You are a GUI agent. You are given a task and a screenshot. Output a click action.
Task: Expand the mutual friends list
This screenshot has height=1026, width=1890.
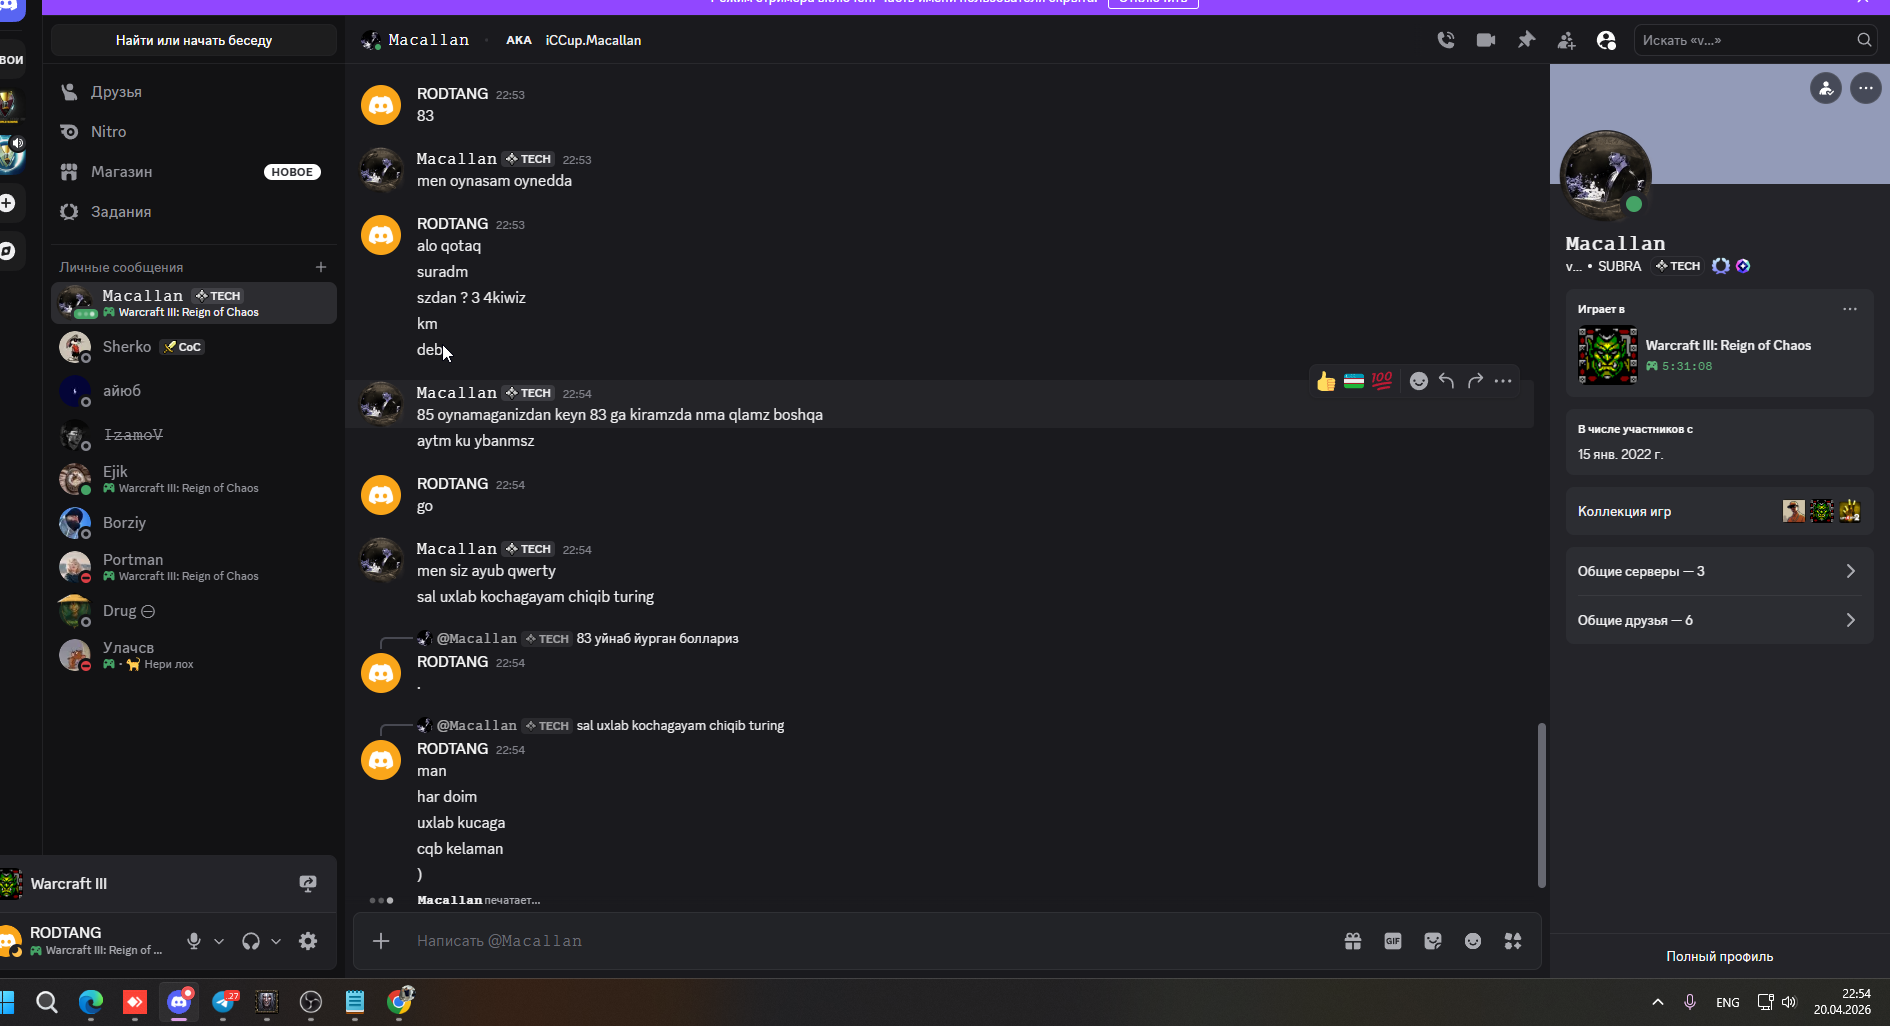(x=1719, y=620)
